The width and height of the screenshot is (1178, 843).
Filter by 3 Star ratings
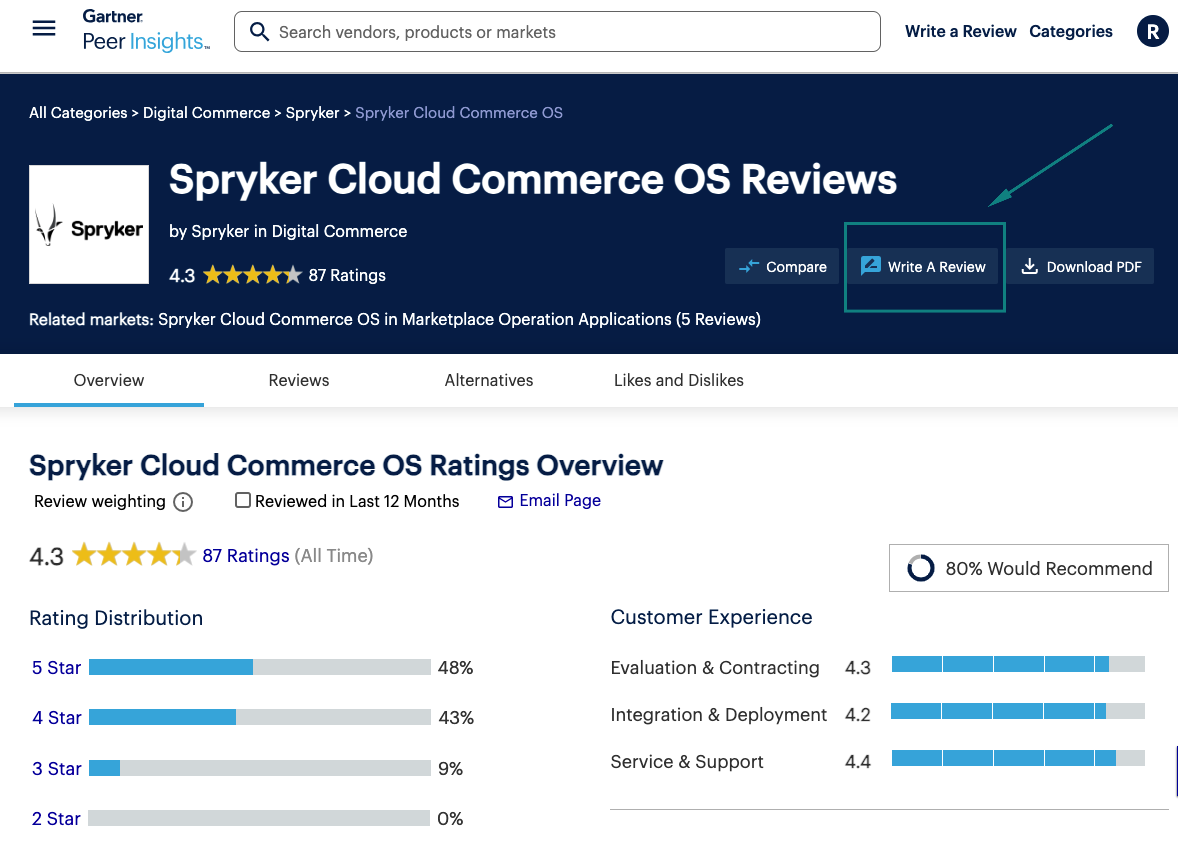coord(56,769)
